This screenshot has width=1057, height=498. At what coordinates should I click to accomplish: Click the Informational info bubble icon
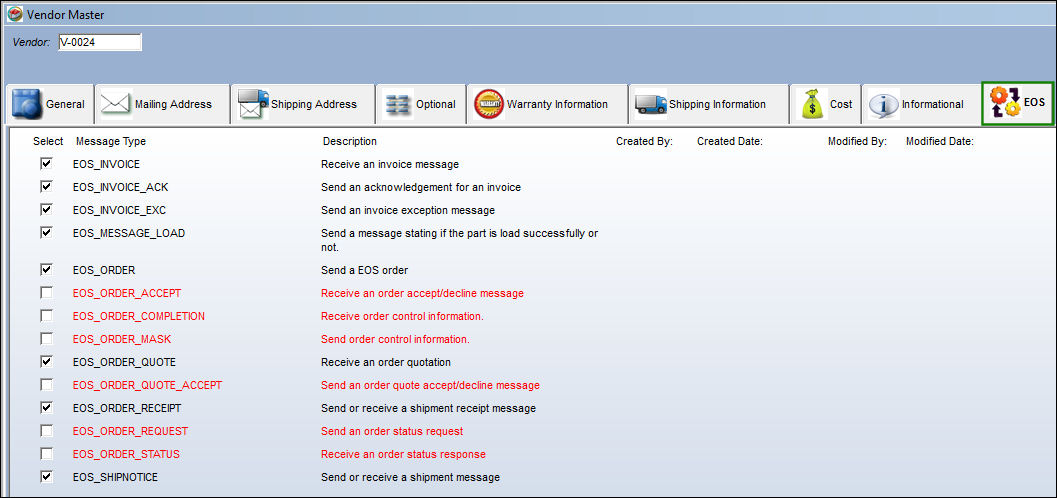pos(884,104)
